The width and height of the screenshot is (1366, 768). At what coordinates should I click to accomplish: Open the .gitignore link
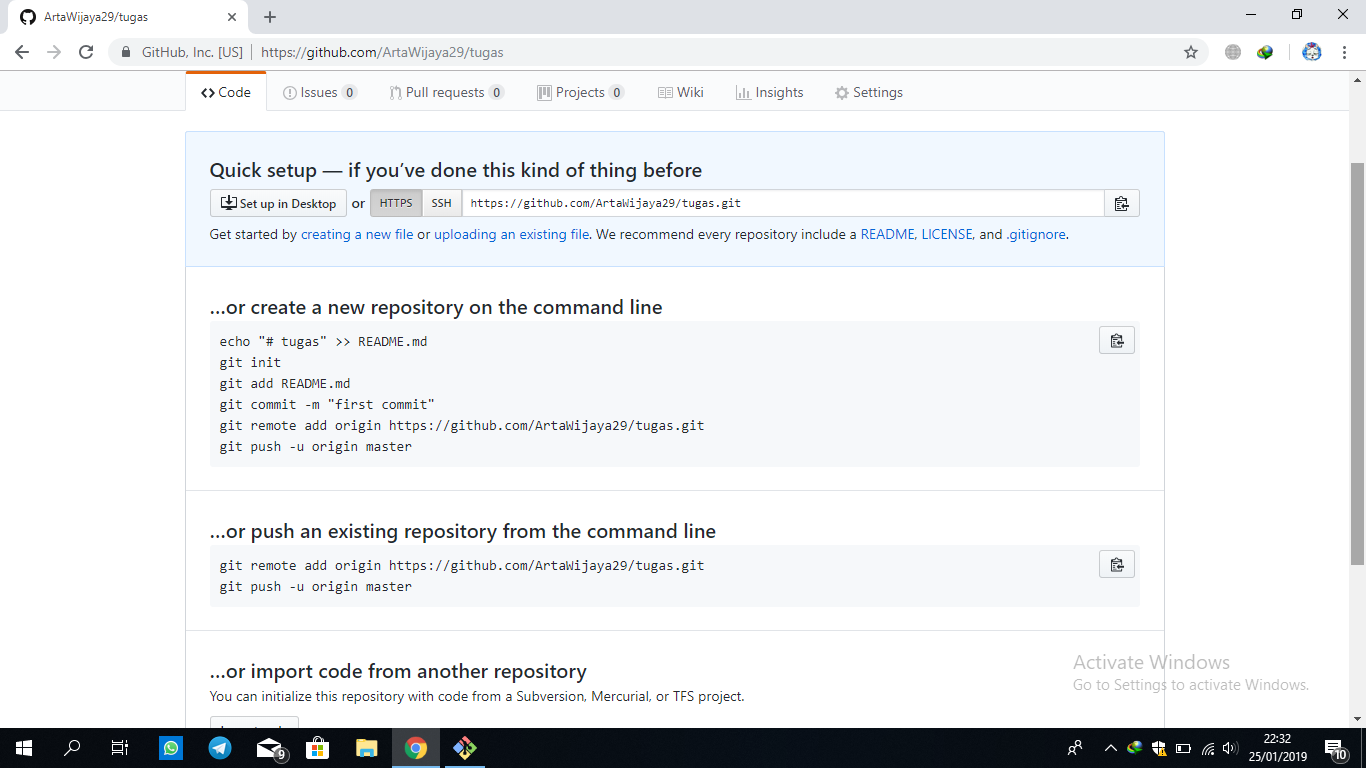click(x=1036, y=234)
